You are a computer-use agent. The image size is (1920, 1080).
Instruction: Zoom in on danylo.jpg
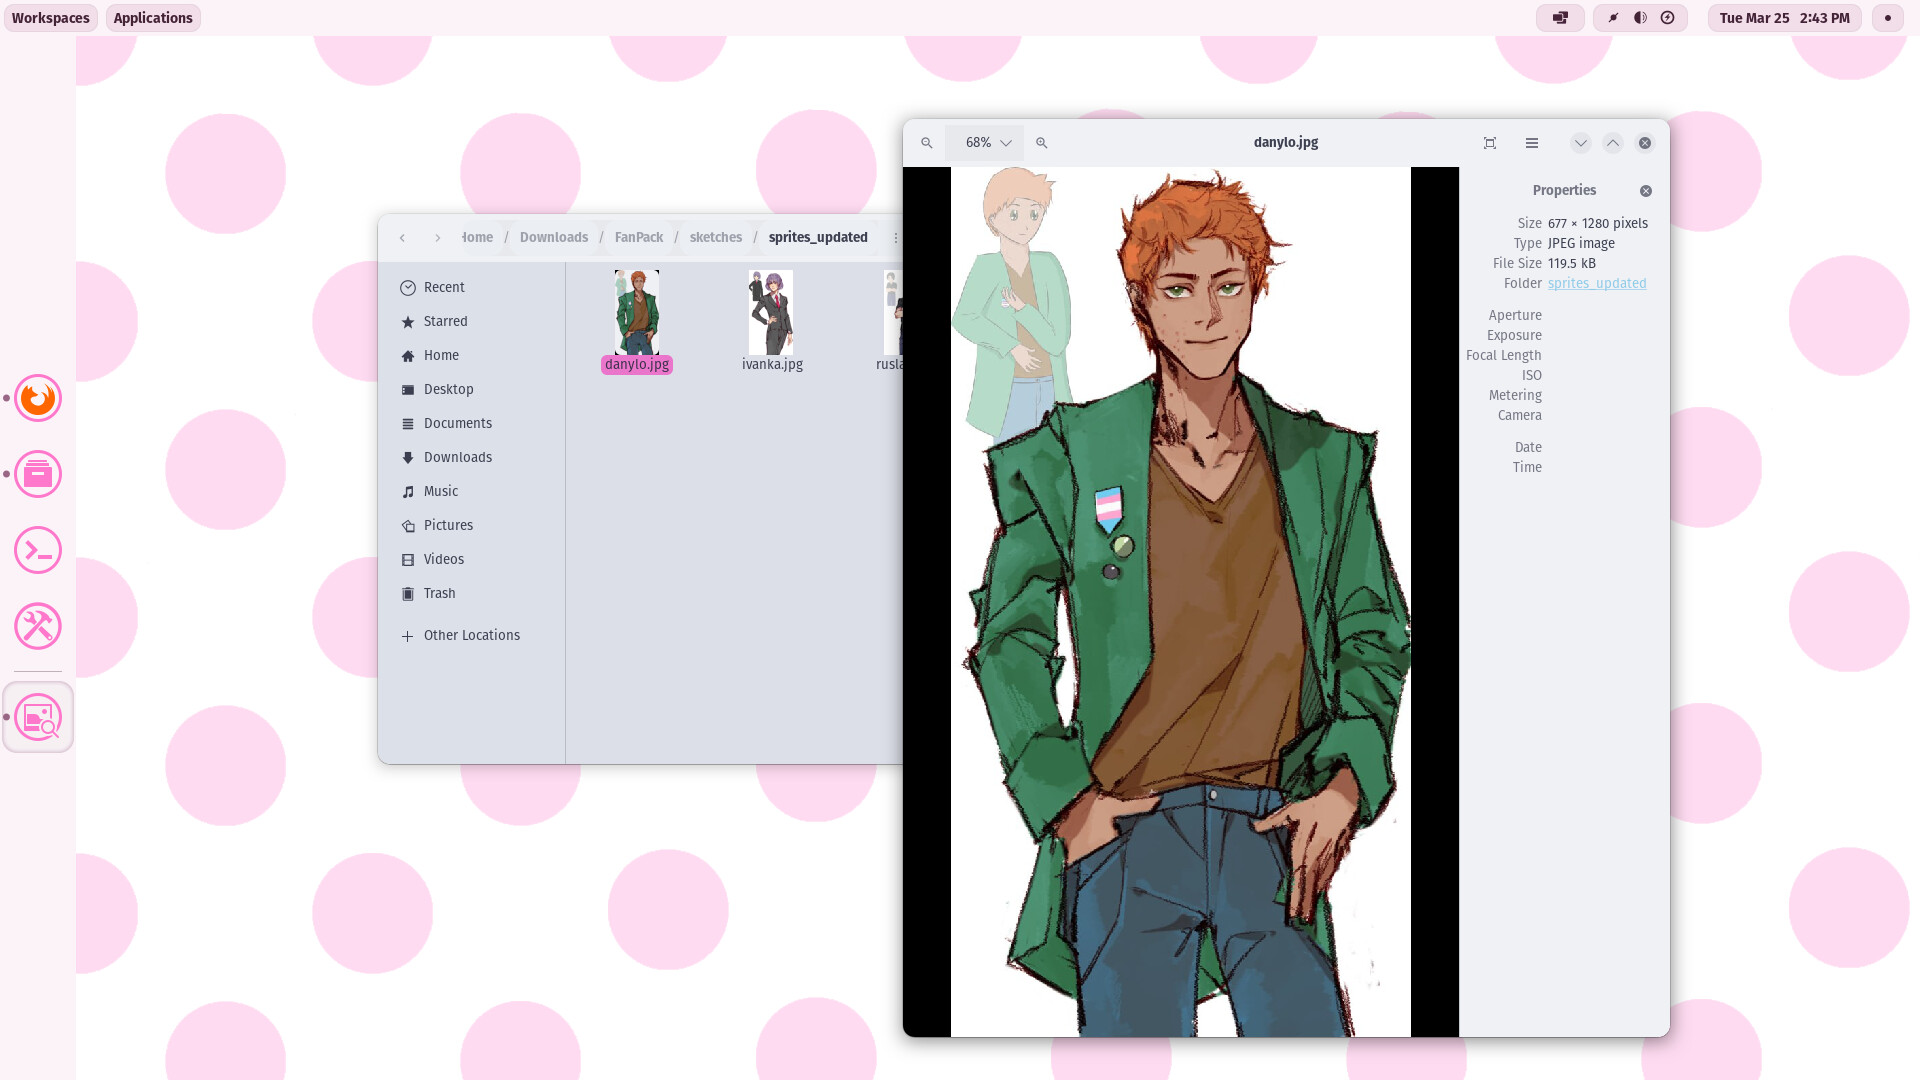(1041, 142)
